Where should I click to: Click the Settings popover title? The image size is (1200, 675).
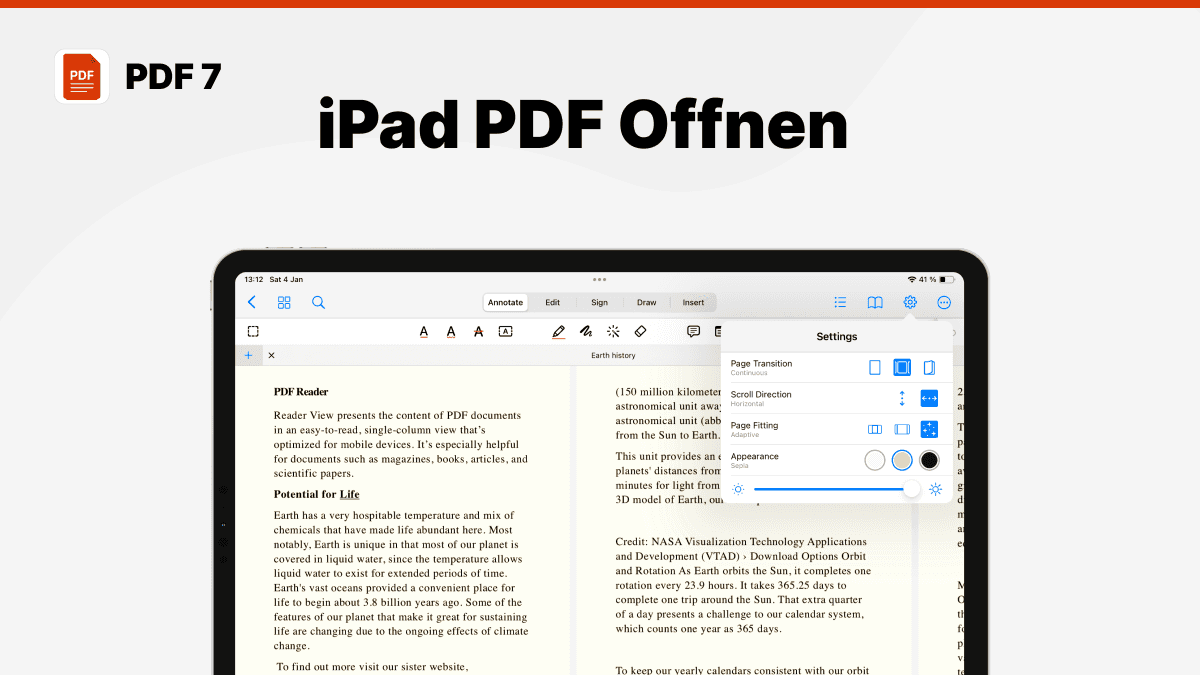click(837, 336)
